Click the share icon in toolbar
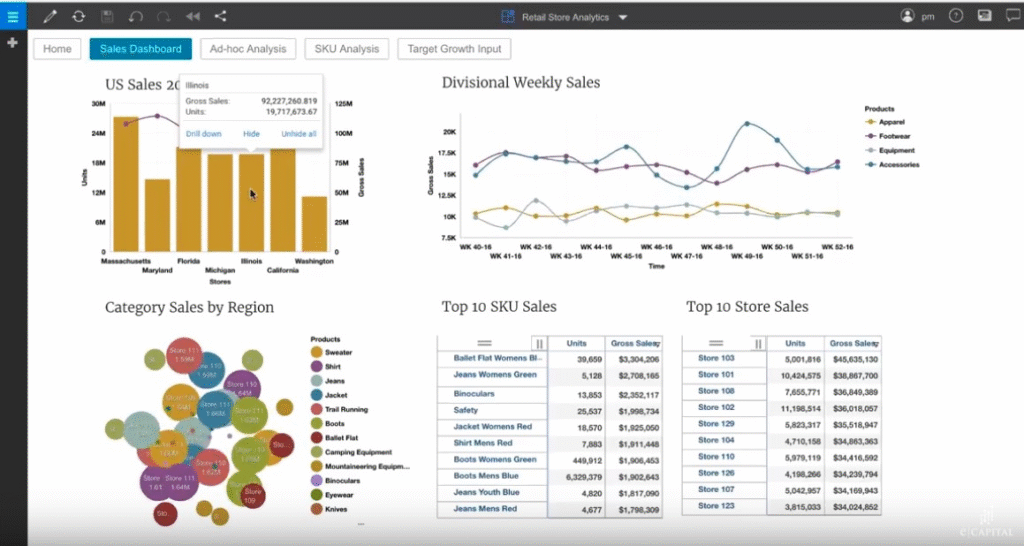Screen dimensions: 1024x546 [220, 16]
